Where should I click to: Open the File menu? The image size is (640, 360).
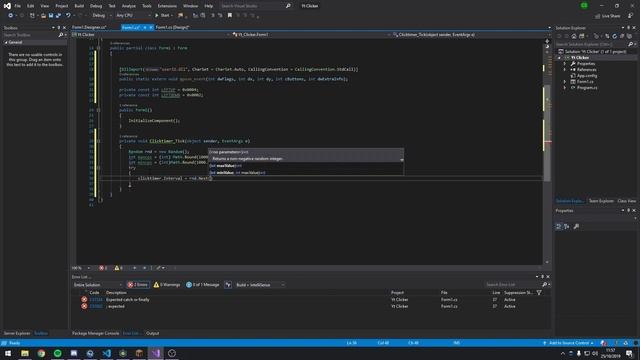point(18,6)
